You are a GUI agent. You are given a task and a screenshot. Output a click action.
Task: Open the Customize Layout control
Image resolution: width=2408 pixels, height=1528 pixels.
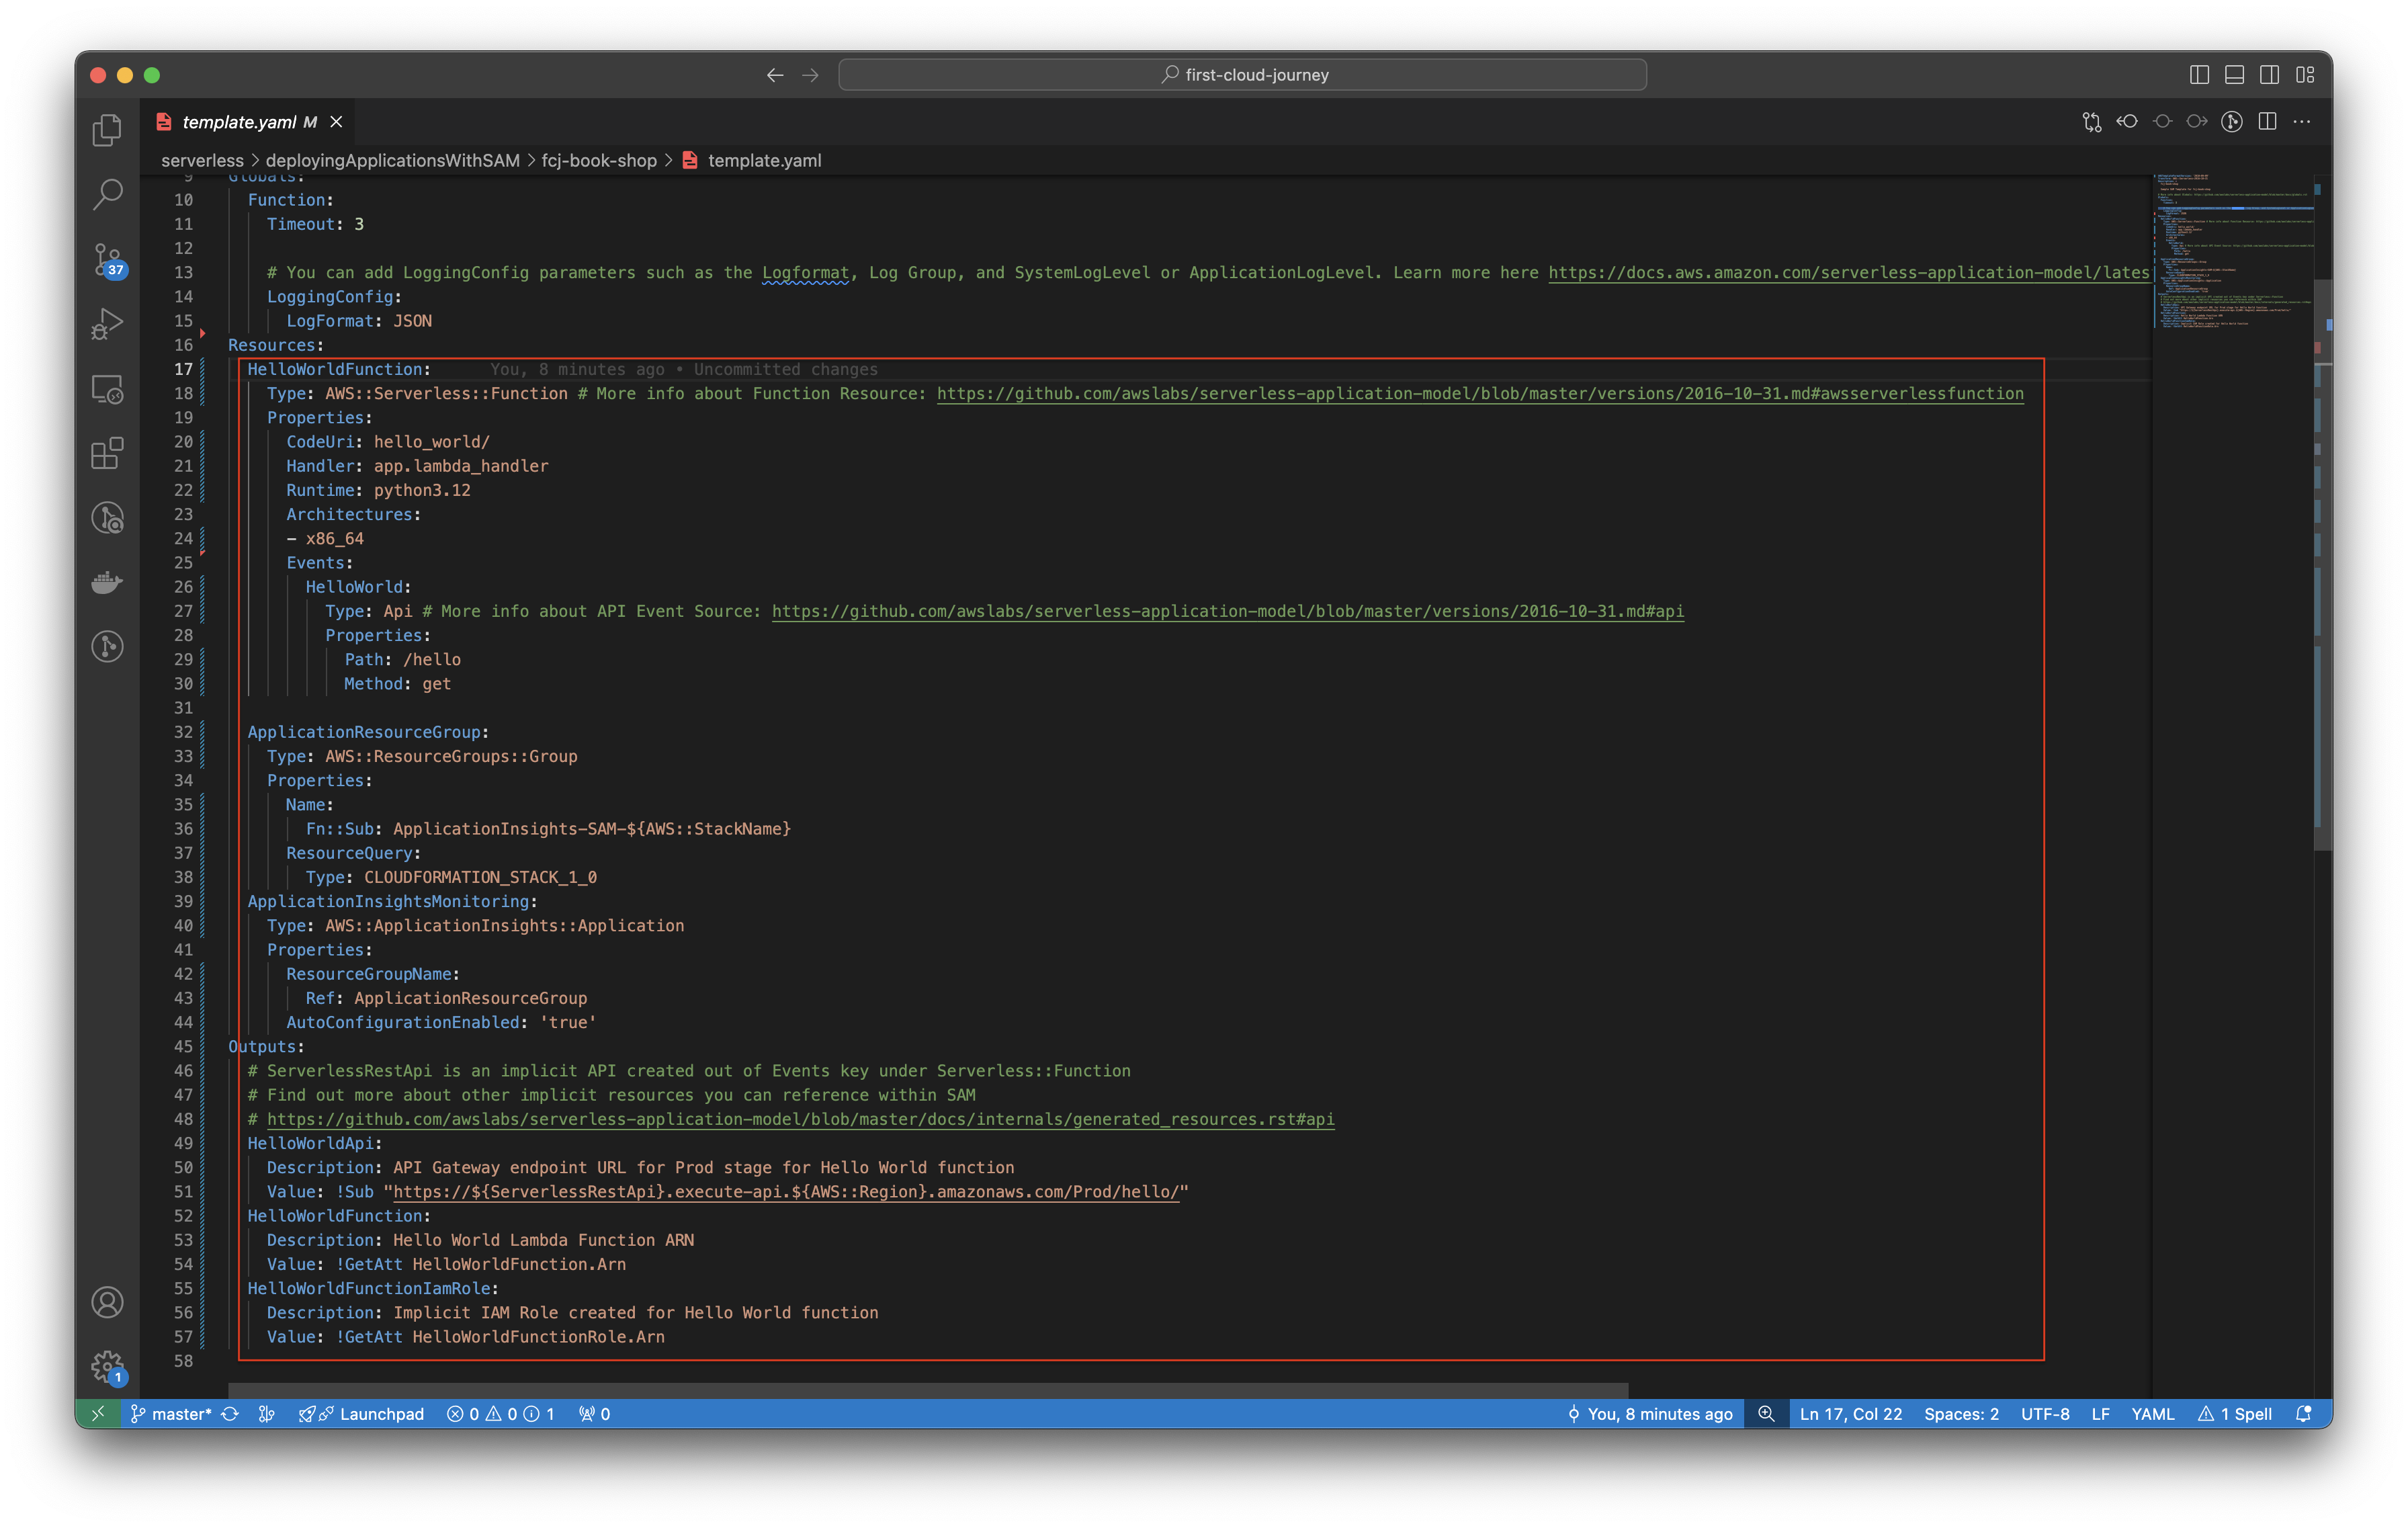point(2305,75)
